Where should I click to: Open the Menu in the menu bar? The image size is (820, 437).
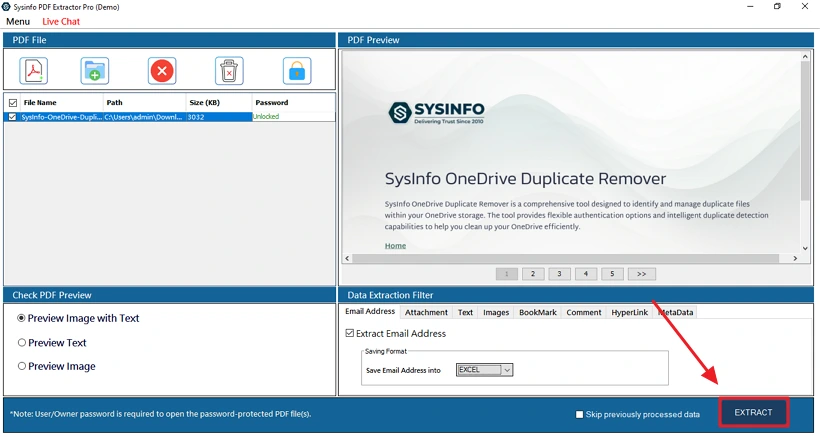pos(18,21)
